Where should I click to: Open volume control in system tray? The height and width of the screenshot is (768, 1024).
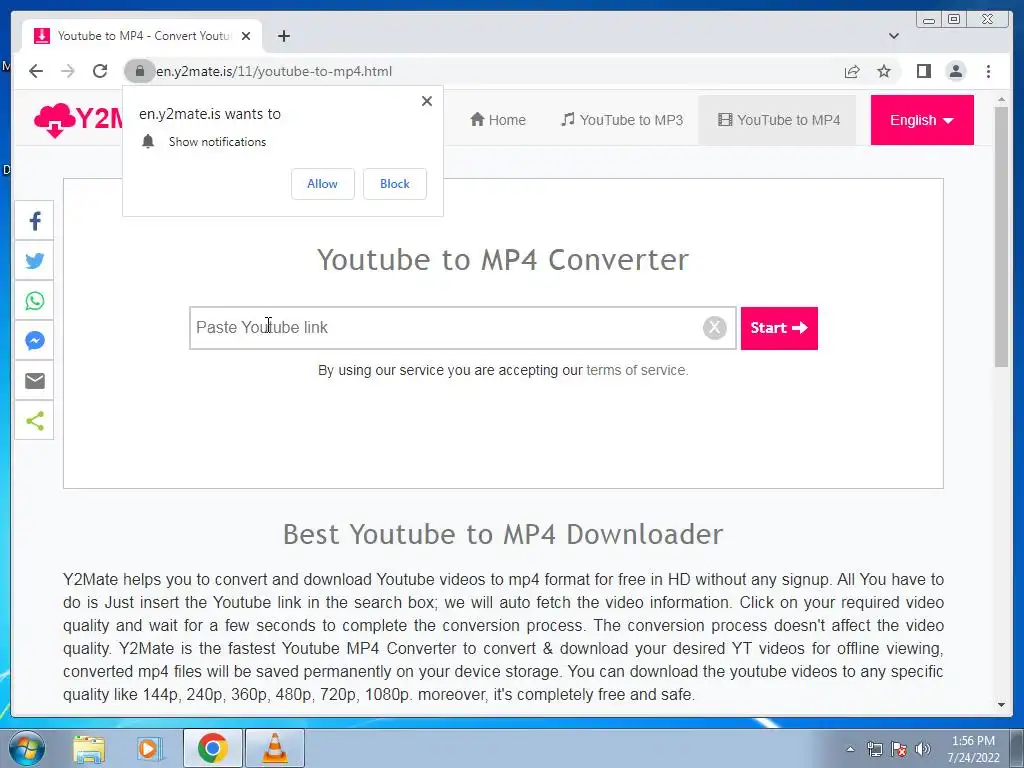coord(923,749)
